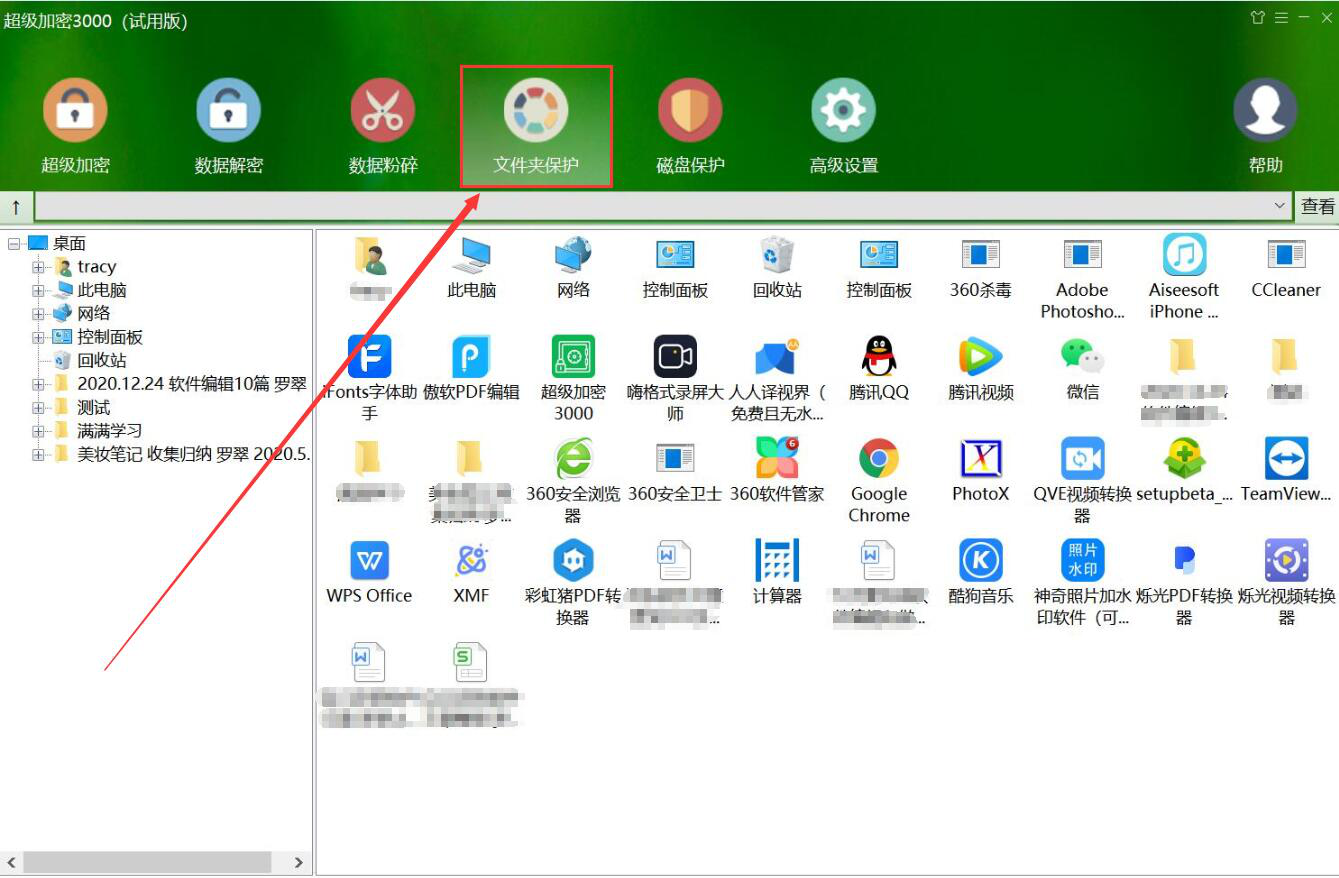Expand the 控制面板 node in the folder tree

click(38, 337)
